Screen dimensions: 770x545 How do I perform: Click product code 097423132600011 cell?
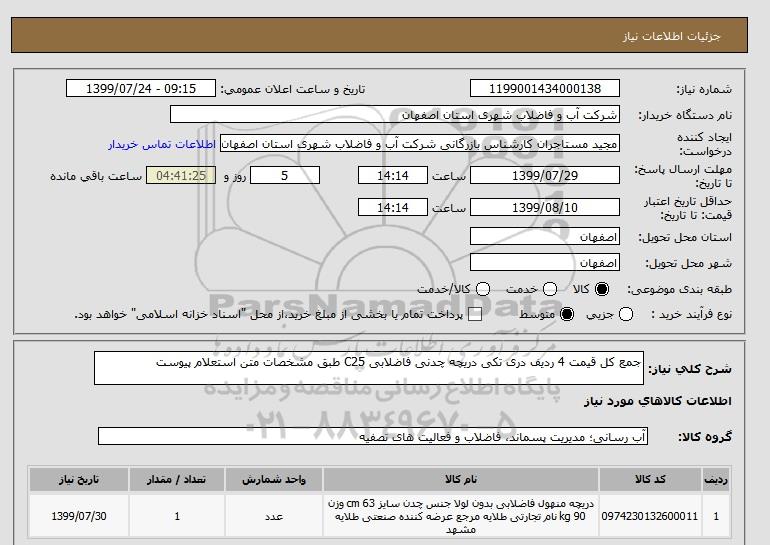(650, 516)
